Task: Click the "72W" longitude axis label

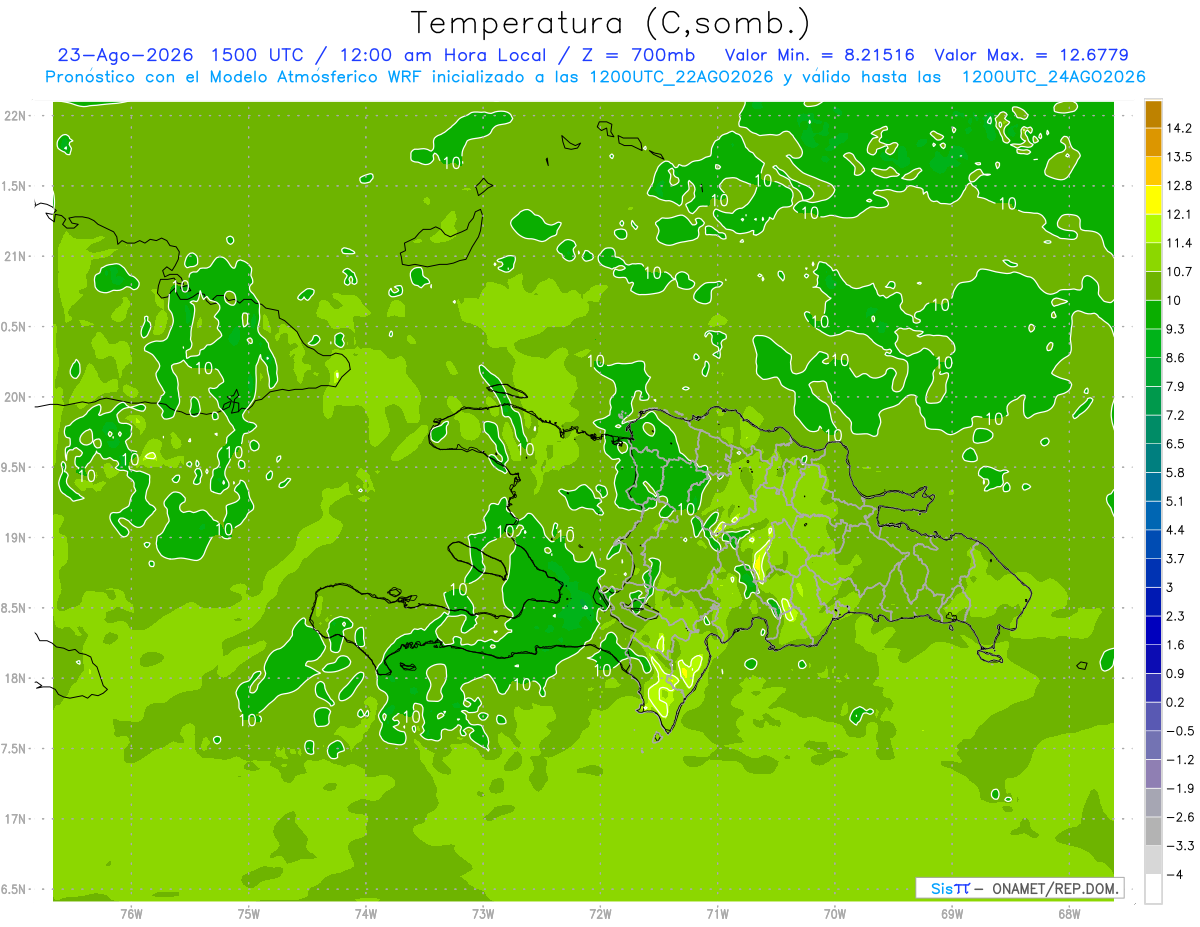Action: coord(600,913)
